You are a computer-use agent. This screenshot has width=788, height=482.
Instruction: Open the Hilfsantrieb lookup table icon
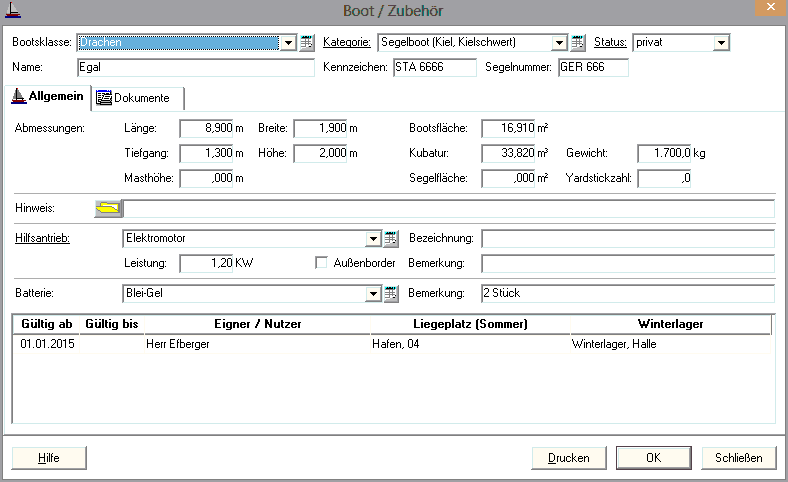pos(390,239)
